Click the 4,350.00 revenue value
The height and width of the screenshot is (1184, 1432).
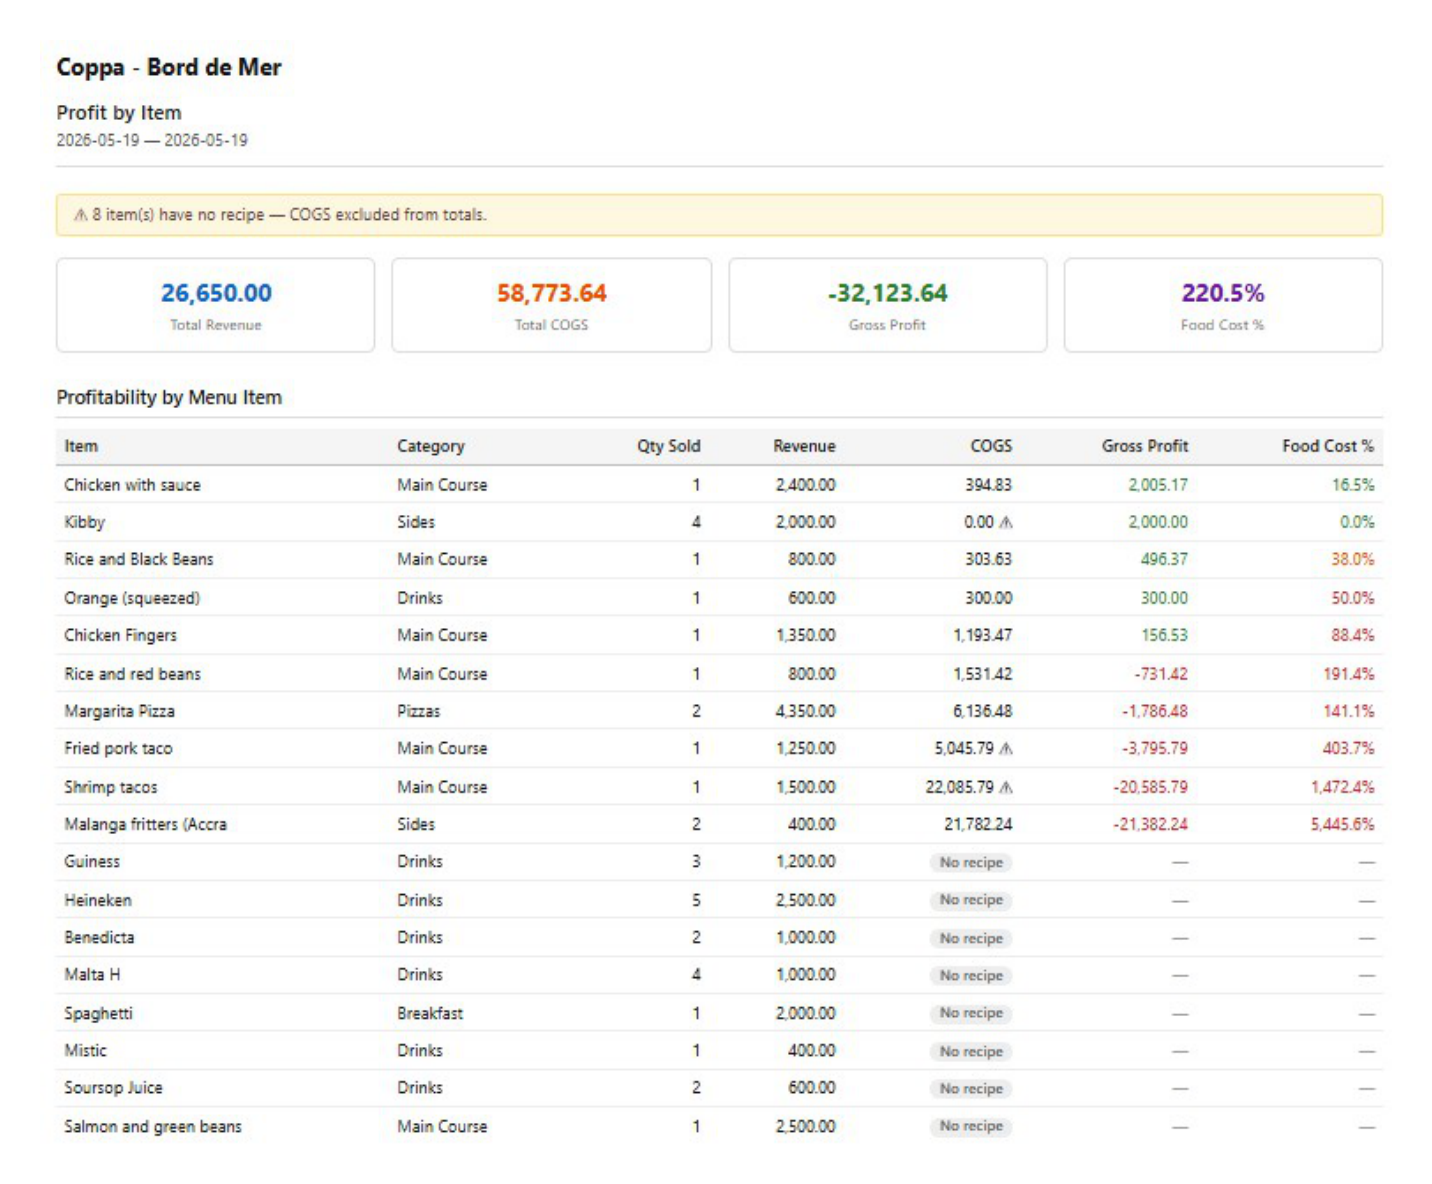(x=805, y=711)
